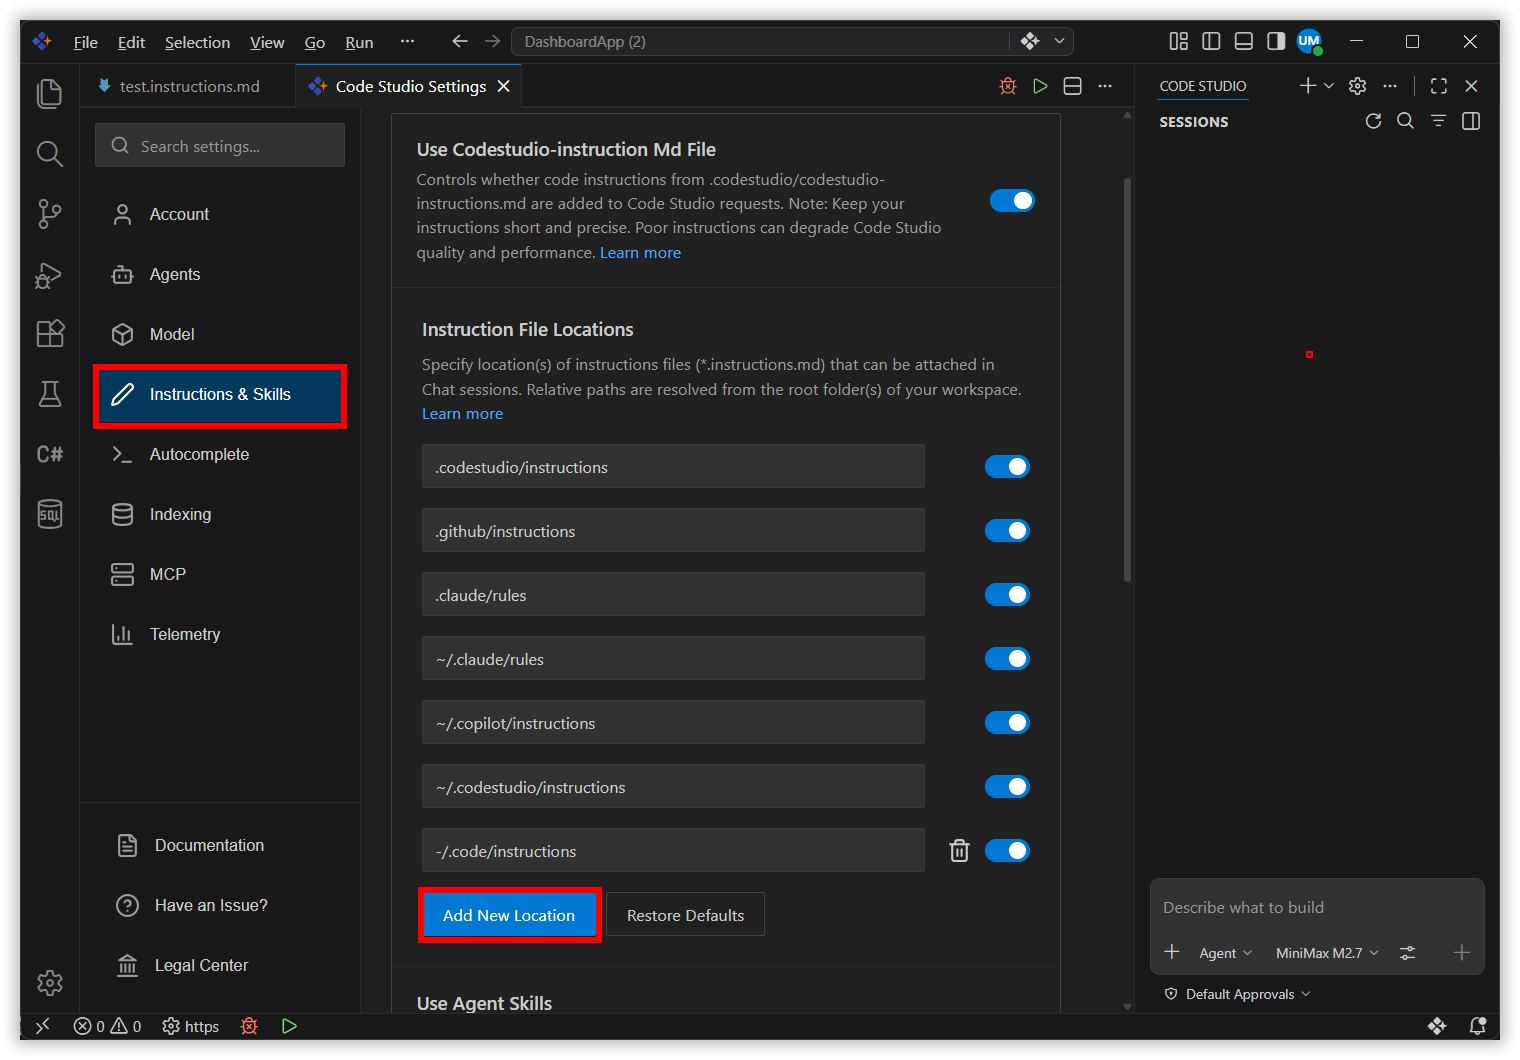
Task: Select the Model settings section
Action: (x=220, y=334)
